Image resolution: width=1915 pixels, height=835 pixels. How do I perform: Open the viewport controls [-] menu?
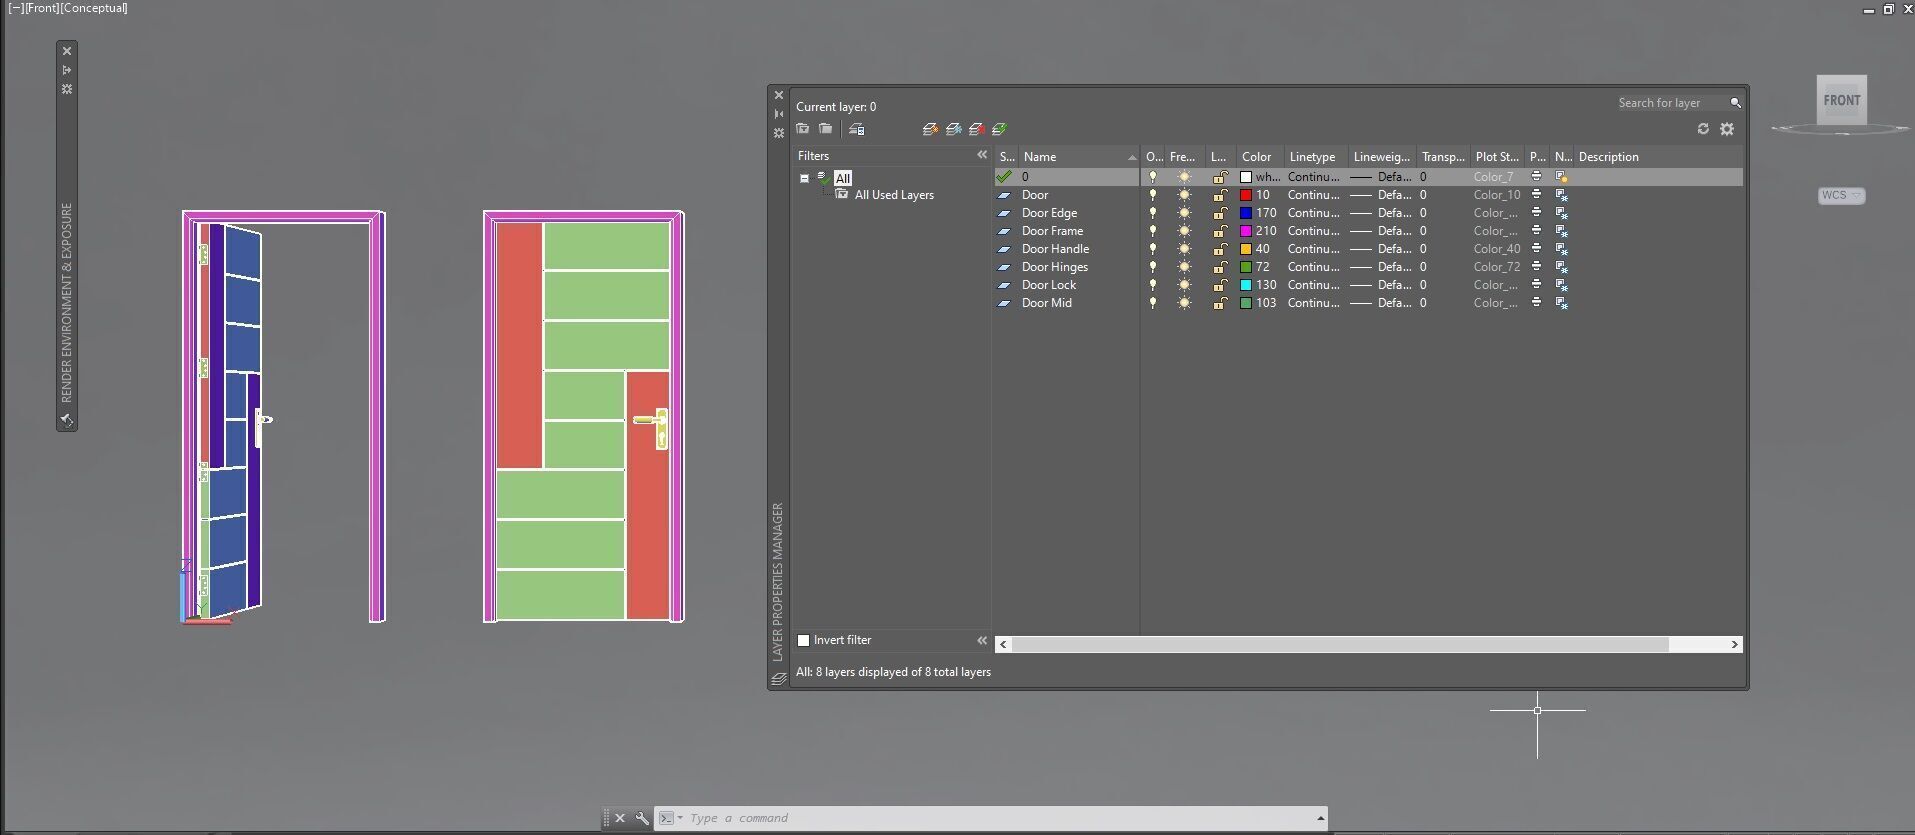[15, 8]
